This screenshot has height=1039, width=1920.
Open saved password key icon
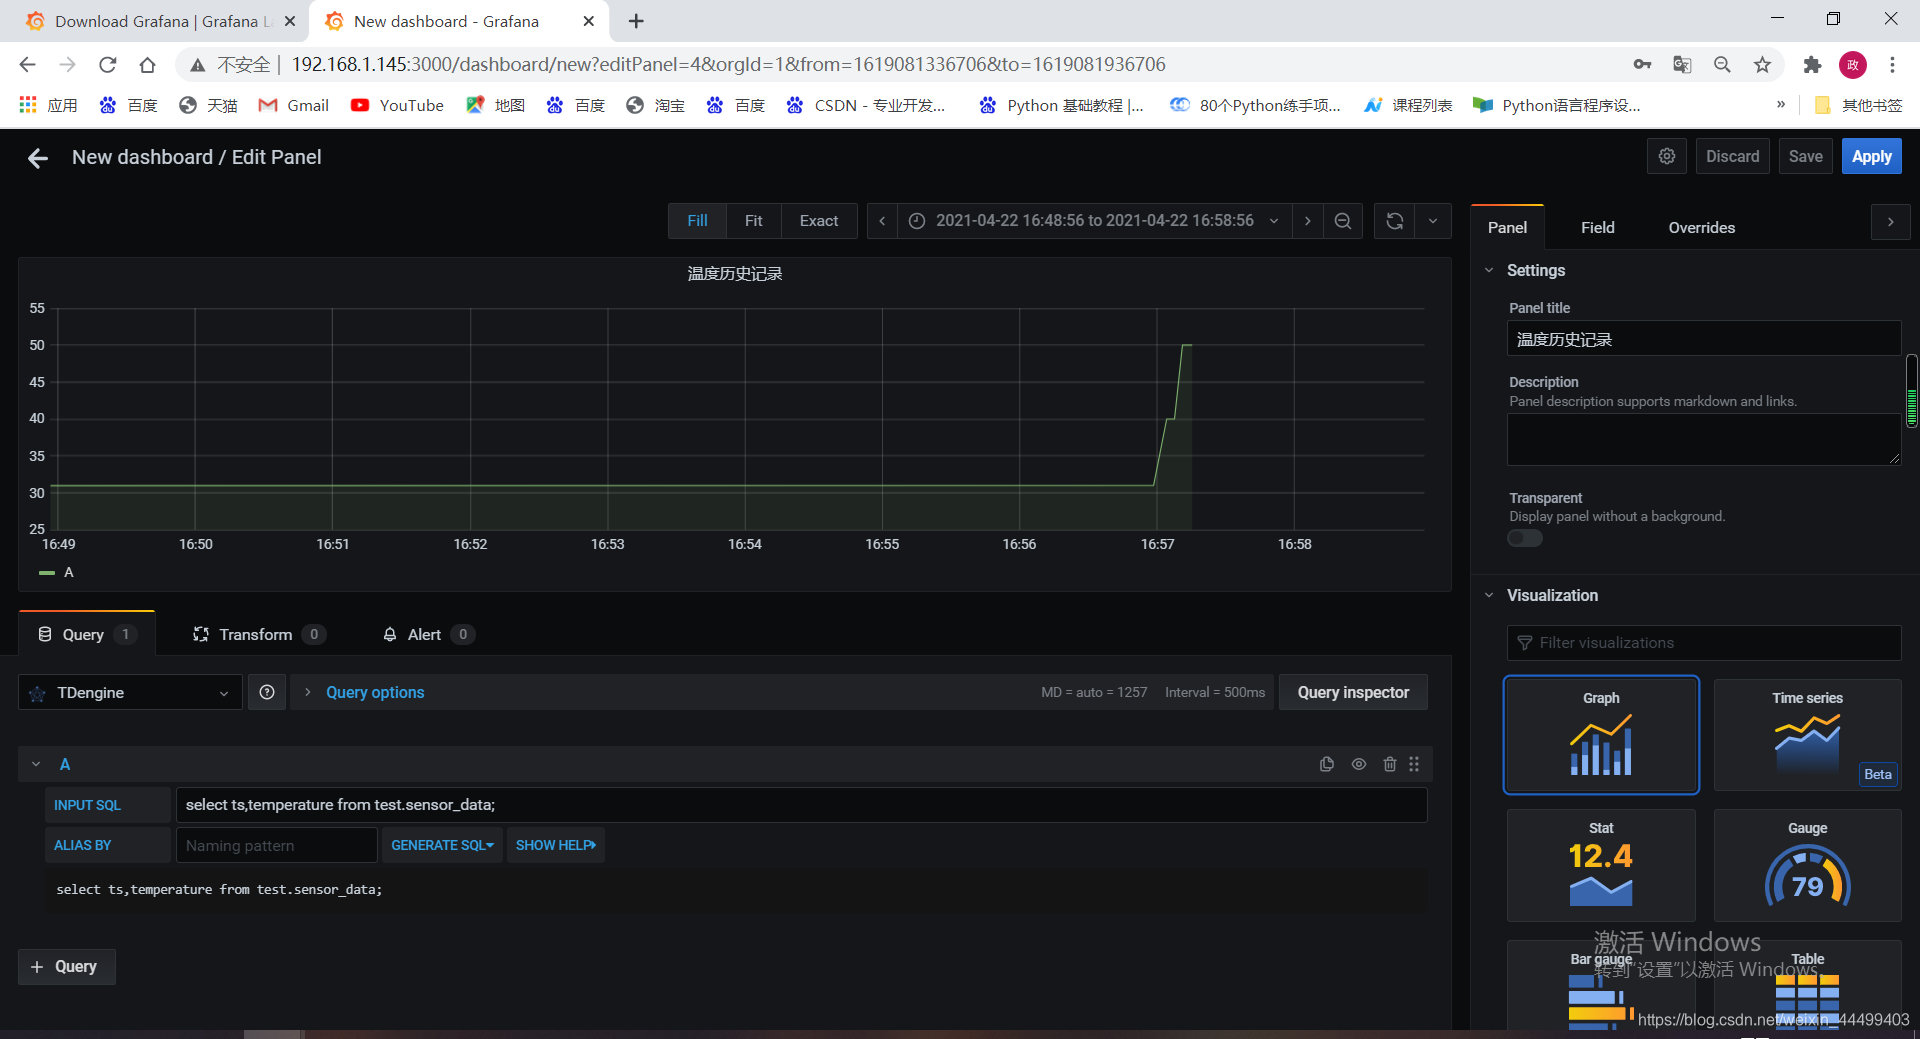coord(1642,65)
